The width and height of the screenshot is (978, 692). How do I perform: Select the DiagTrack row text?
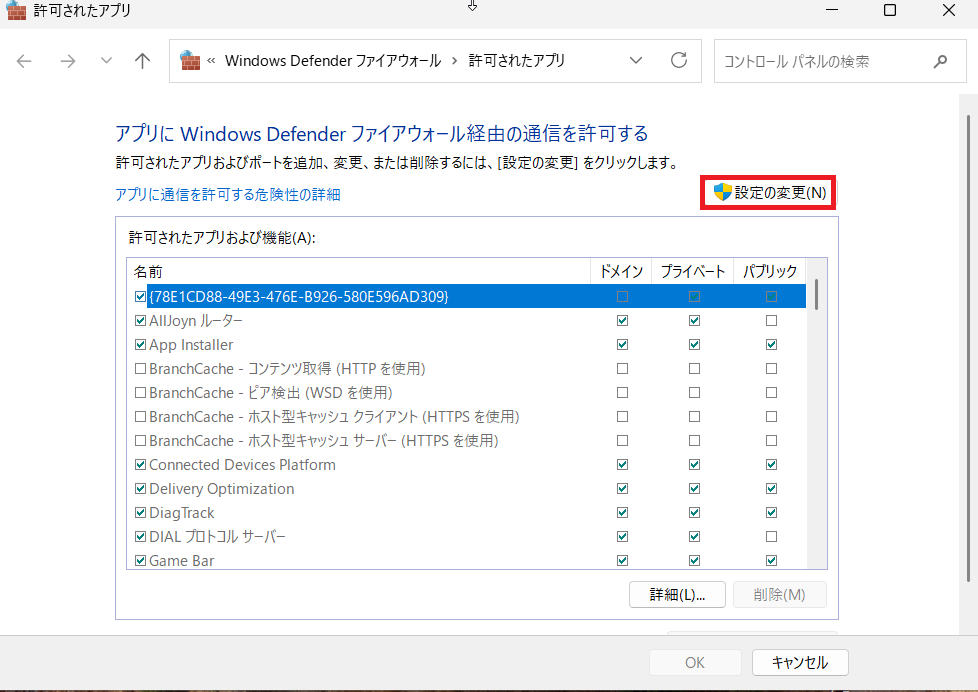182,513
